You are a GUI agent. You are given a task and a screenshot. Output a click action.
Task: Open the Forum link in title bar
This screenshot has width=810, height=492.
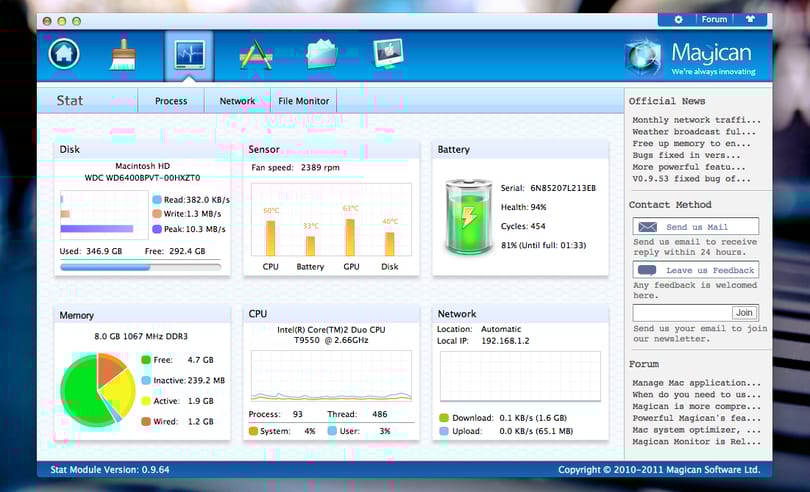[714, 19]
